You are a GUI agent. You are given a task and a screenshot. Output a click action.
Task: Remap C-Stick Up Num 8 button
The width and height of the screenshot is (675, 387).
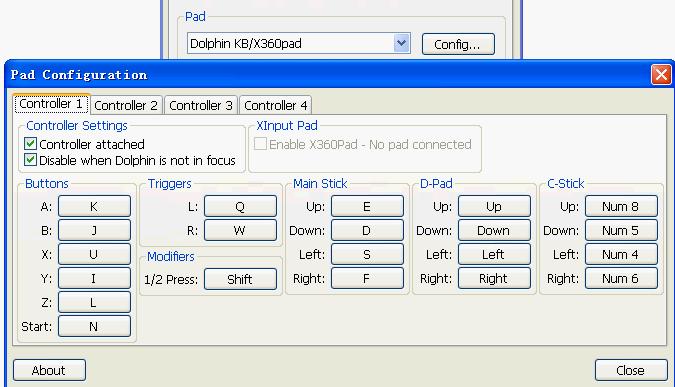click(x=621, y=206)
